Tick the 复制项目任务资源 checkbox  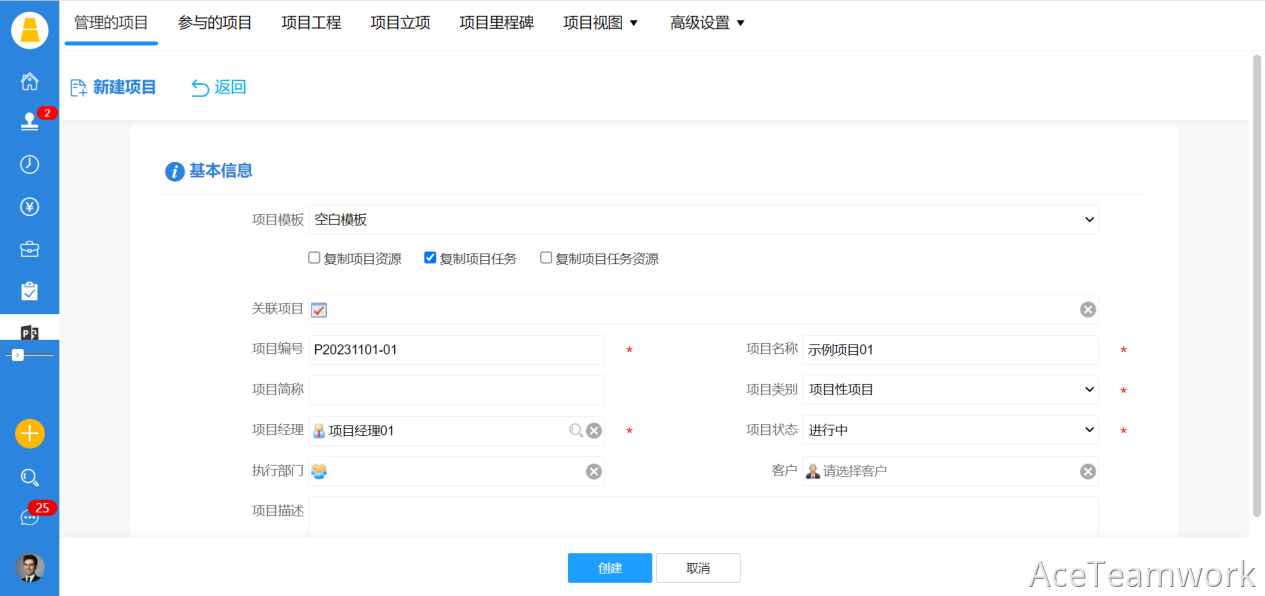[546, 258]
